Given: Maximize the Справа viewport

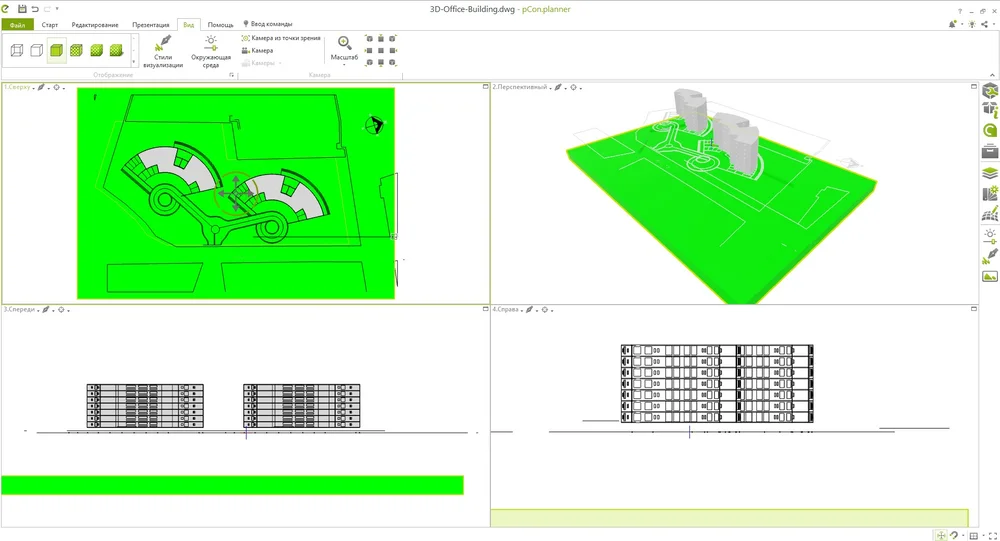Looking at the screenshot, I should point(974,310).
